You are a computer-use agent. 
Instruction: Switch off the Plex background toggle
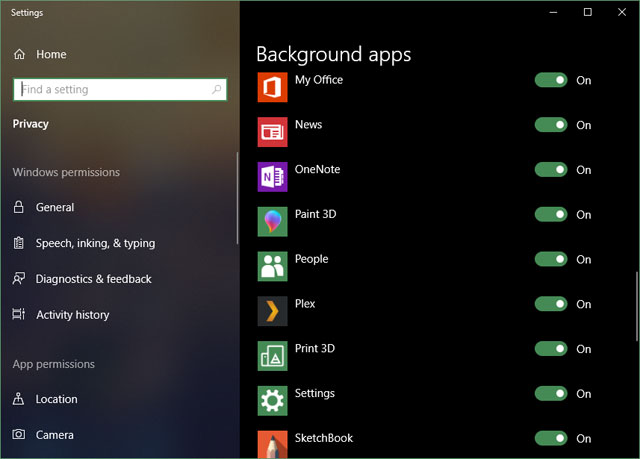551,304
